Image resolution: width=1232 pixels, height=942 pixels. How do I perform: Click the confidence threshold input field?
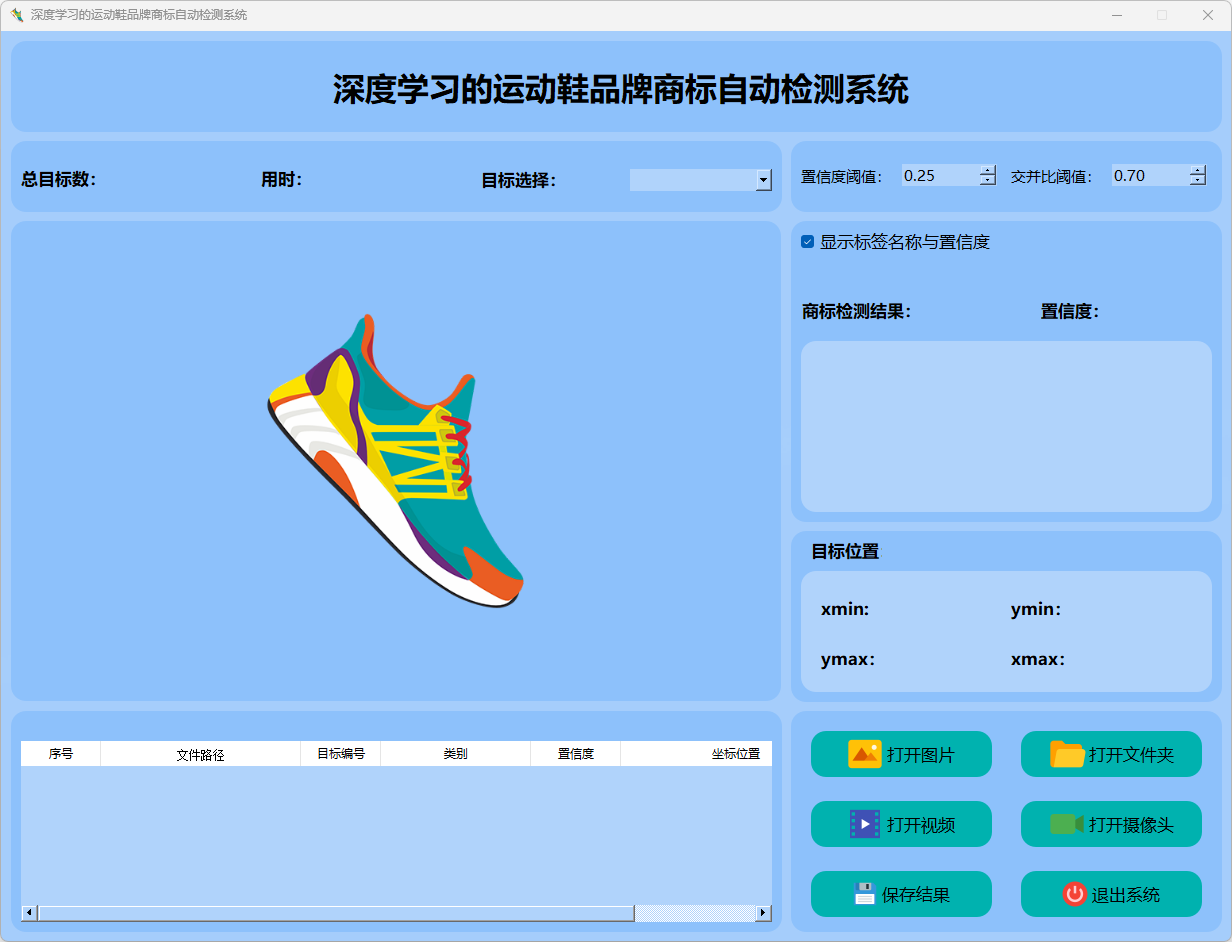(x=939, y=176)
